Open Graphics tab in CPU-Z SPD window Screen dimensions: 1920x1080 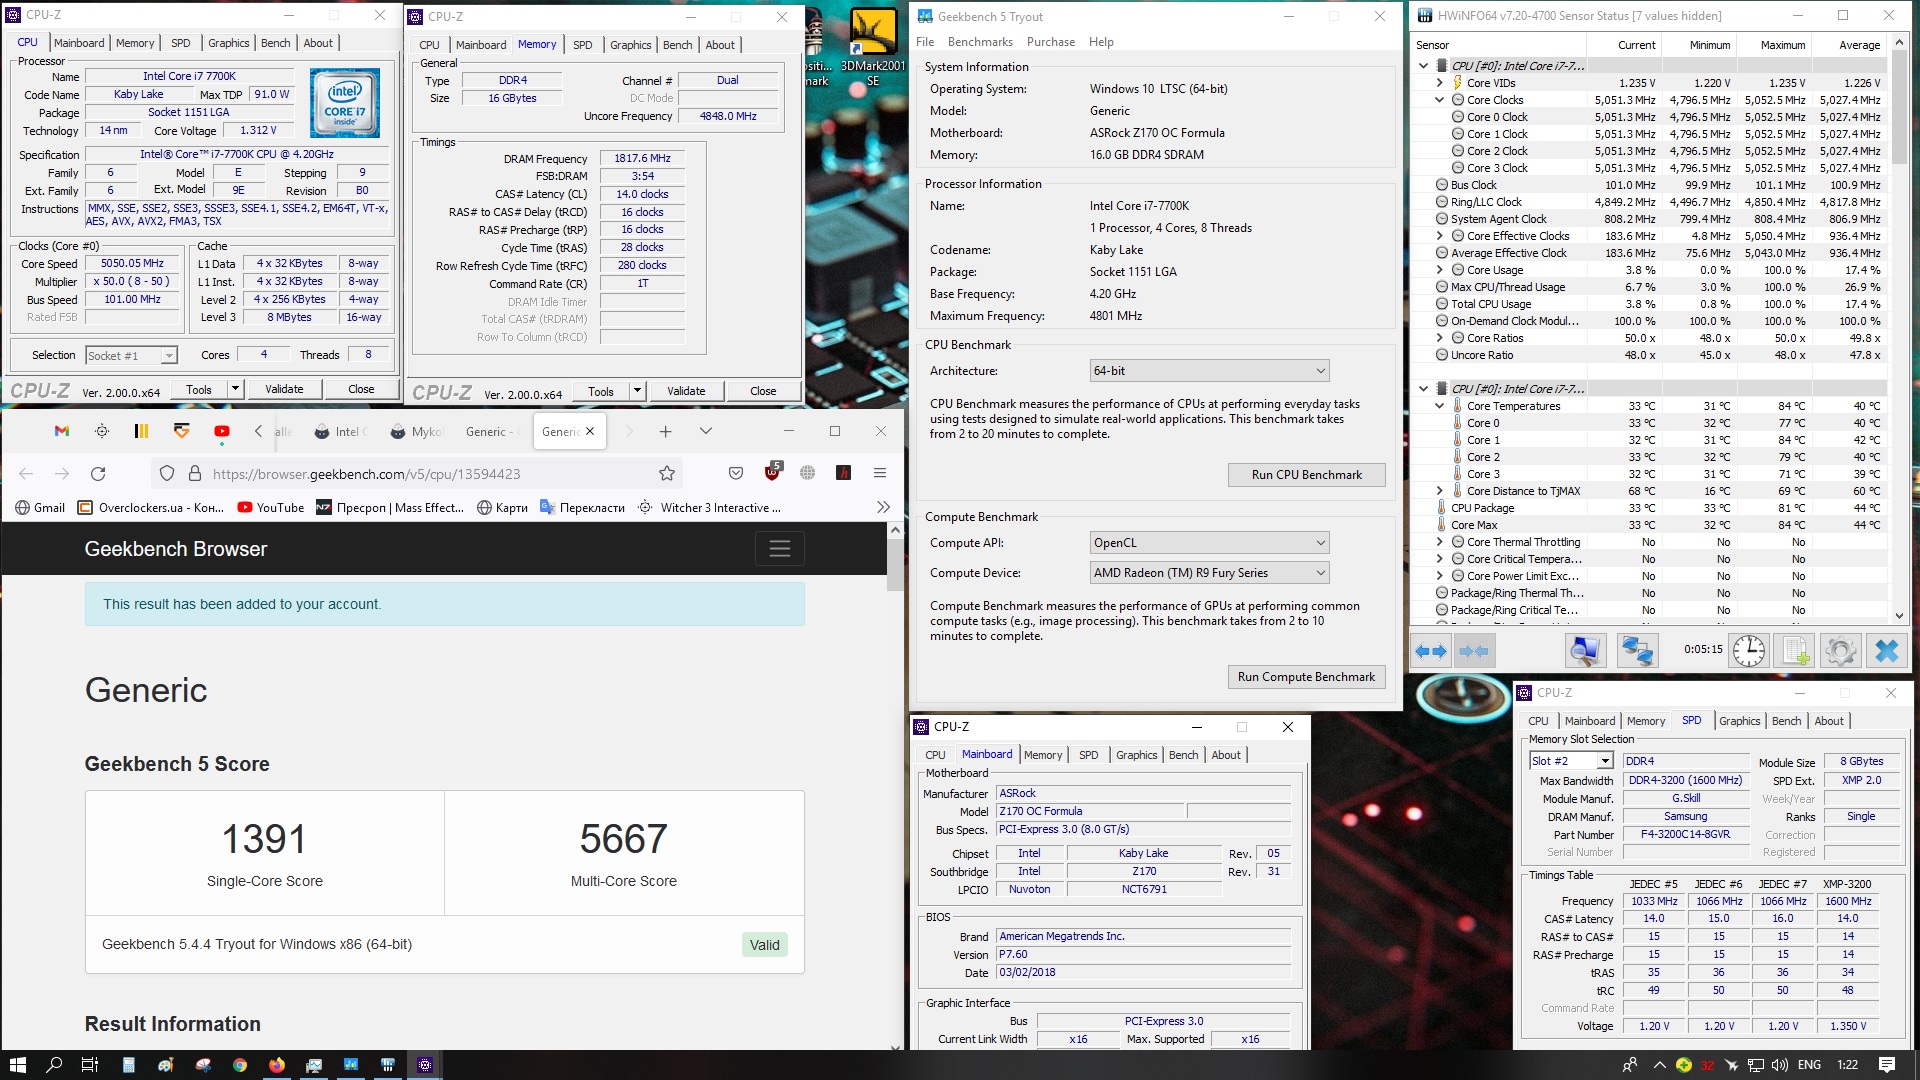tap(1740, 721)
